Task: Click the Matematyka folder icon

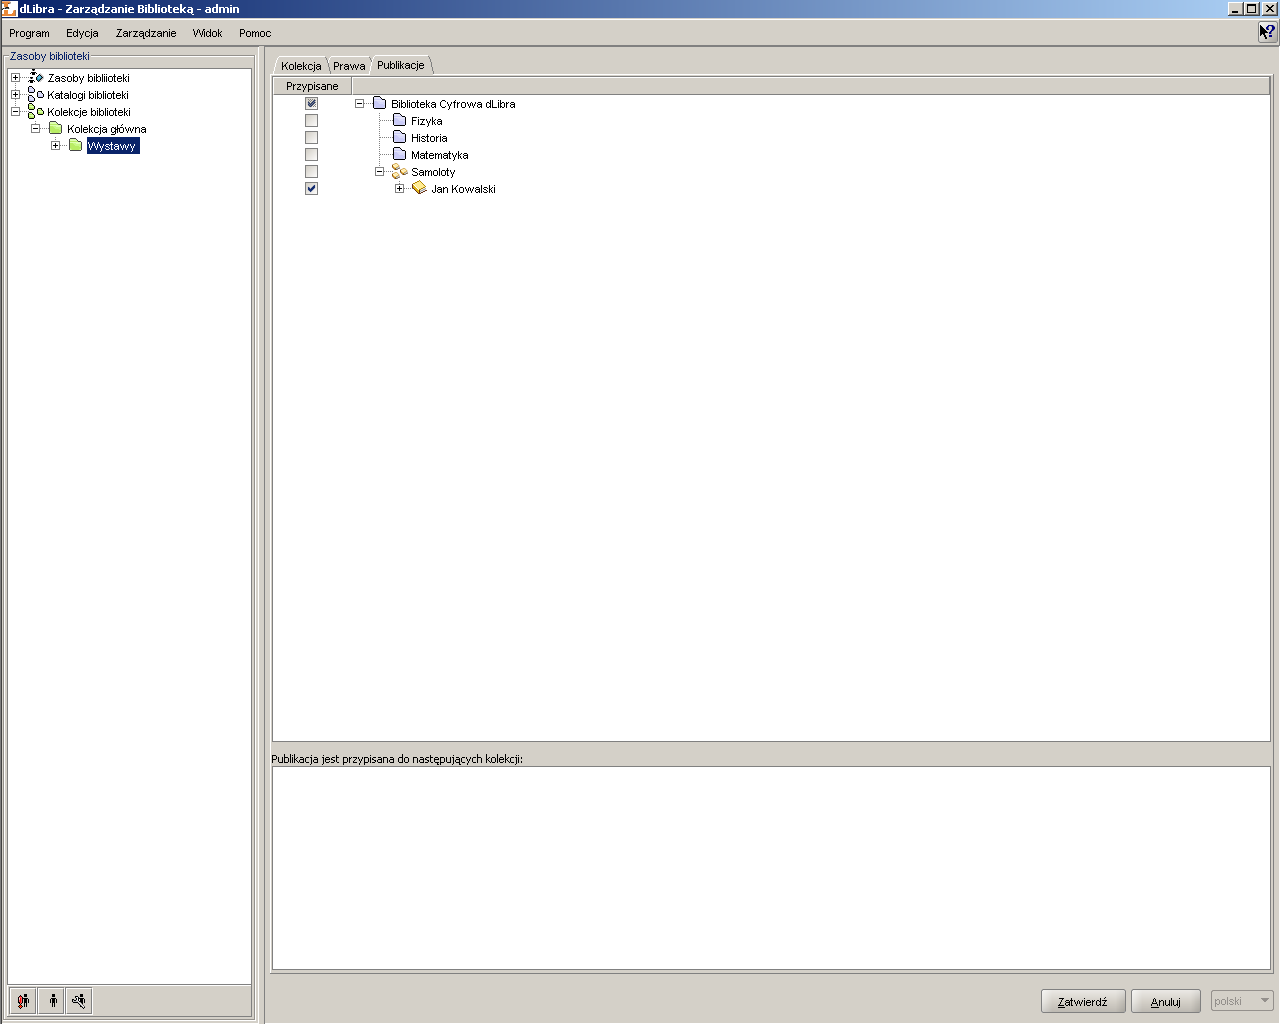Action: [x=399, y=155]
